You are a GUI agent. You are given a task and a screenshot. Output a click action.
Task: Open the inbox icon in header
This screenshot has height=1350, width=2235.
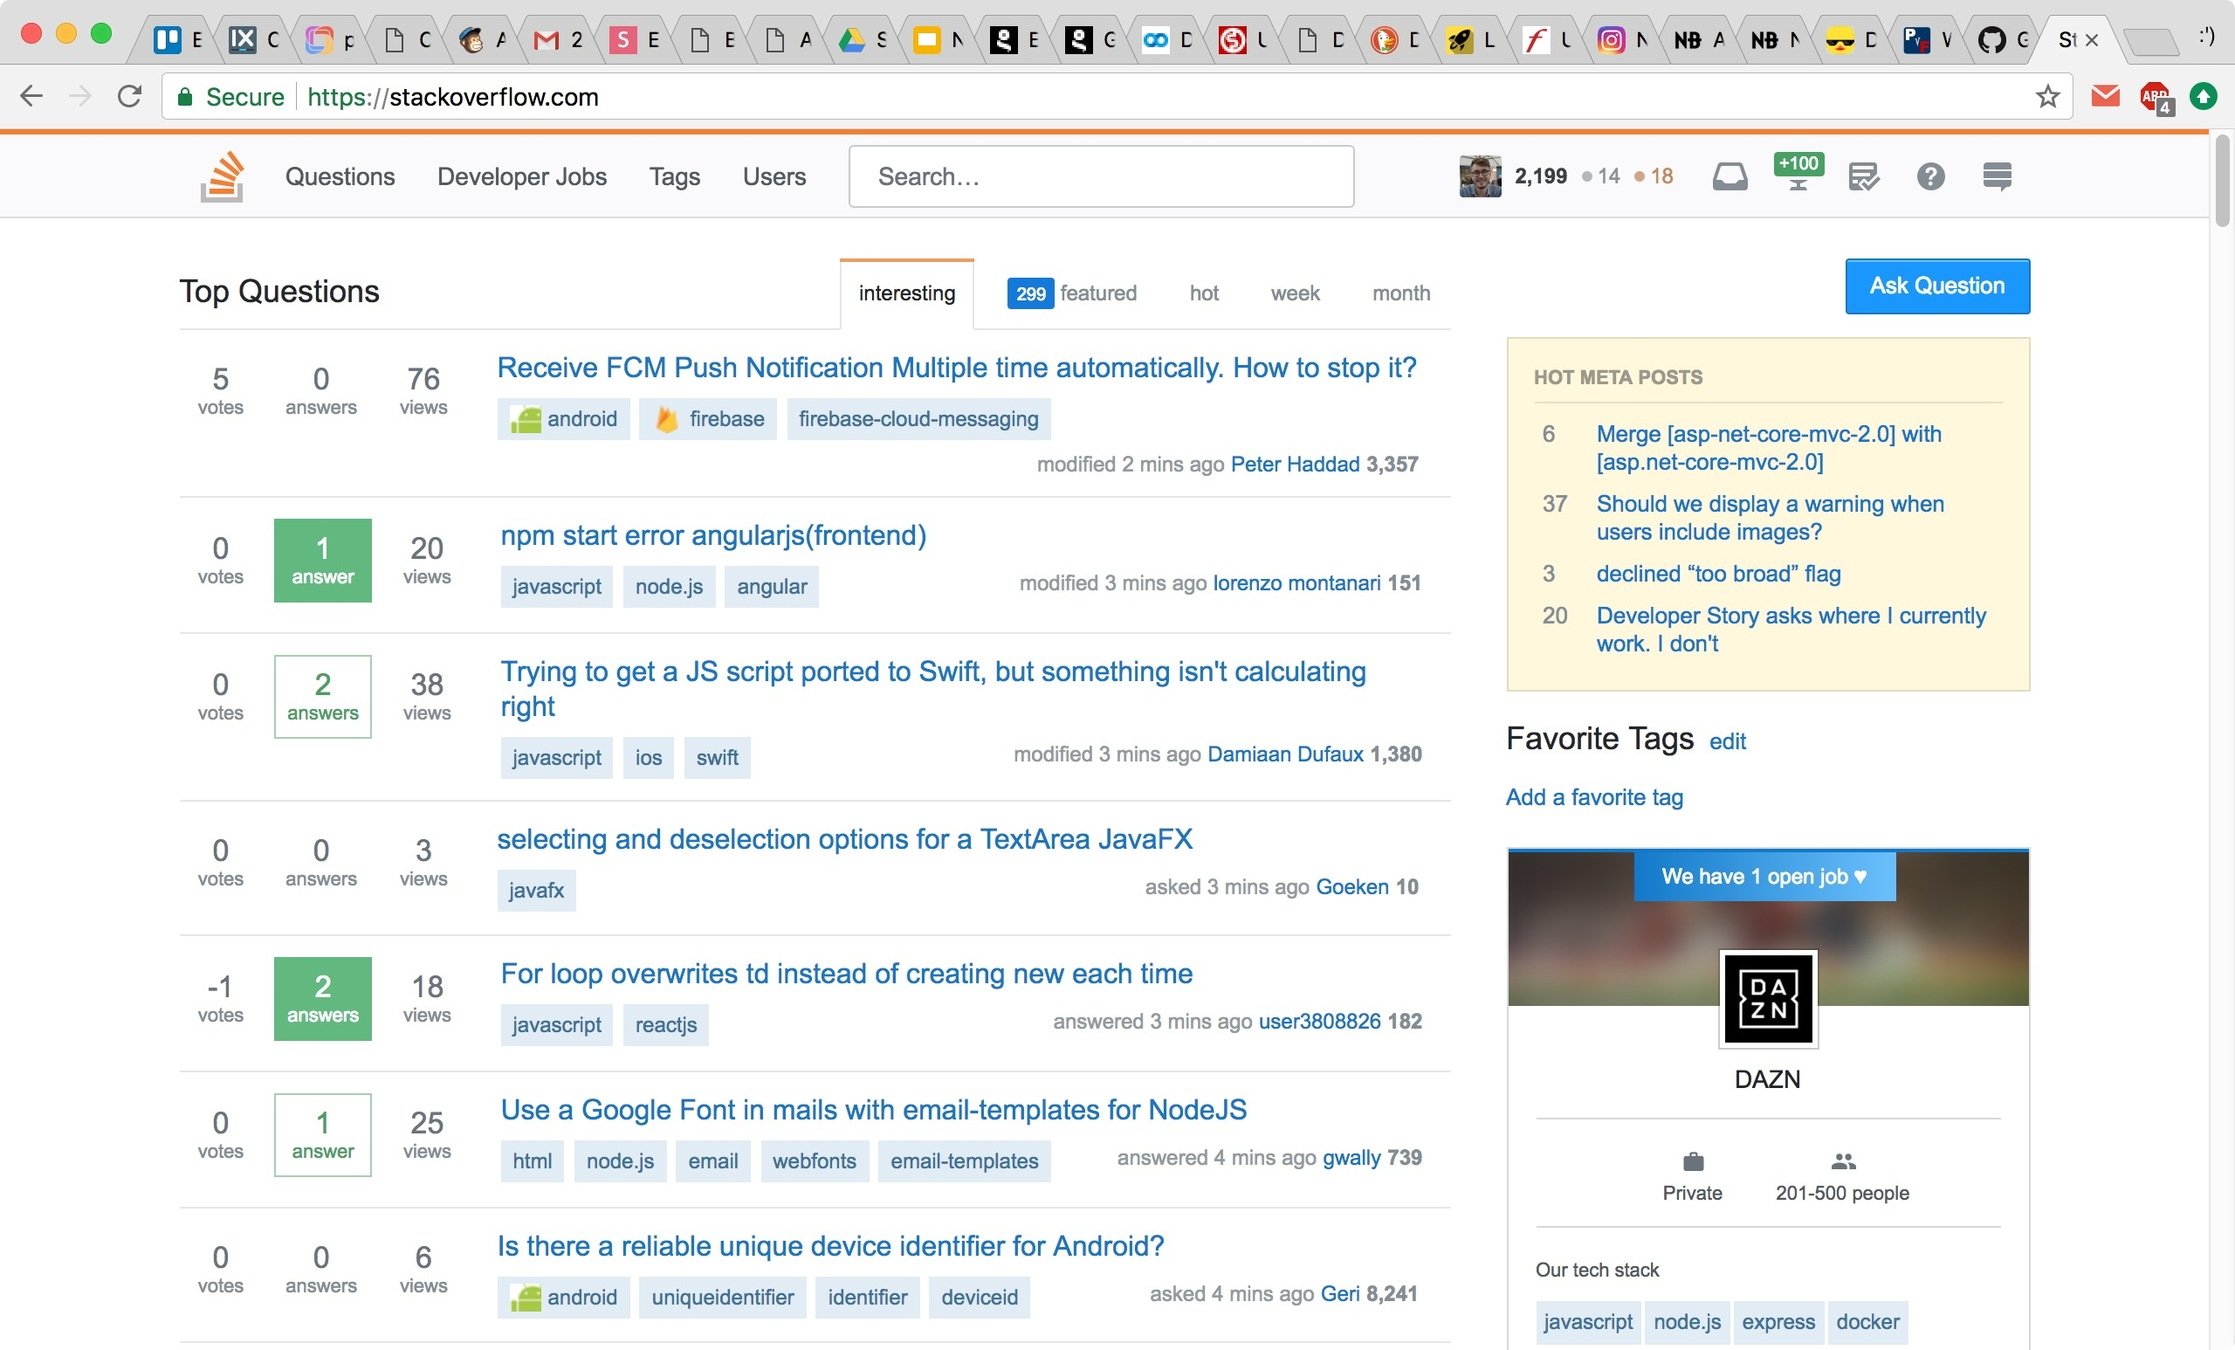pyautogui.click(x=1729, y=177)
